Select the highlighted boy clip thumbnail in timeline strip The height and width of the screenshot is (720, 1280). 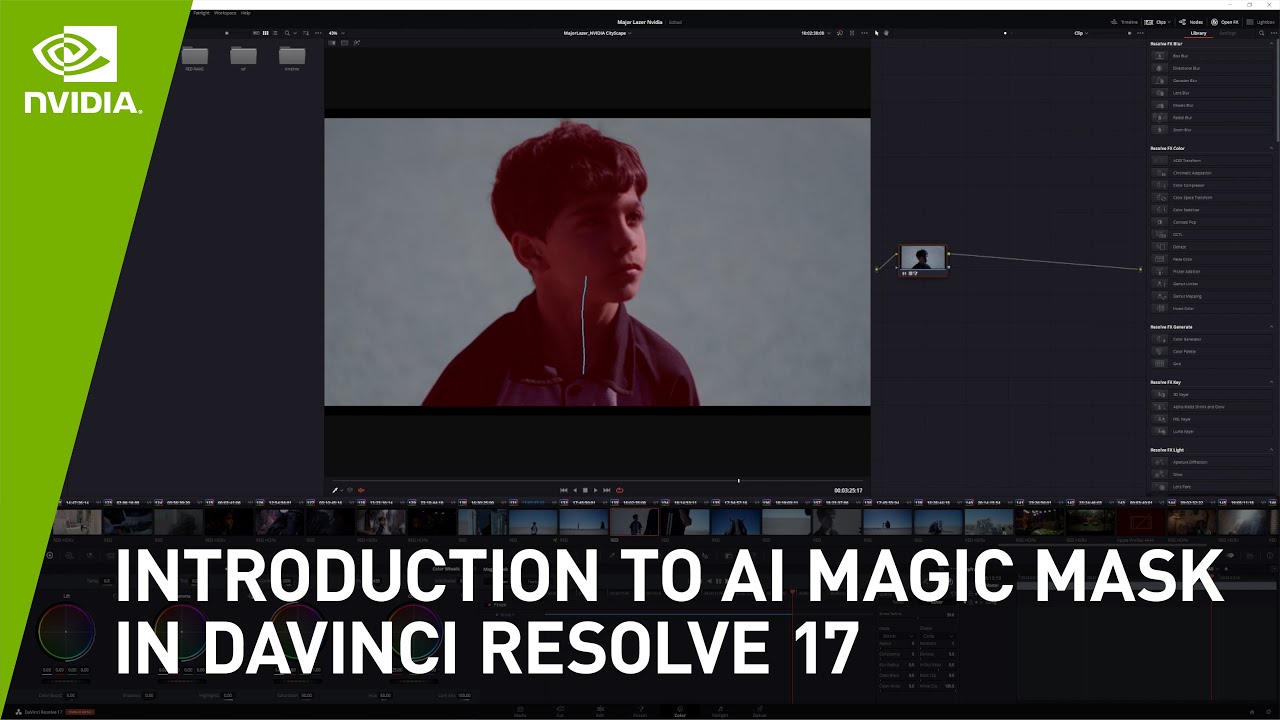(634, 522)
